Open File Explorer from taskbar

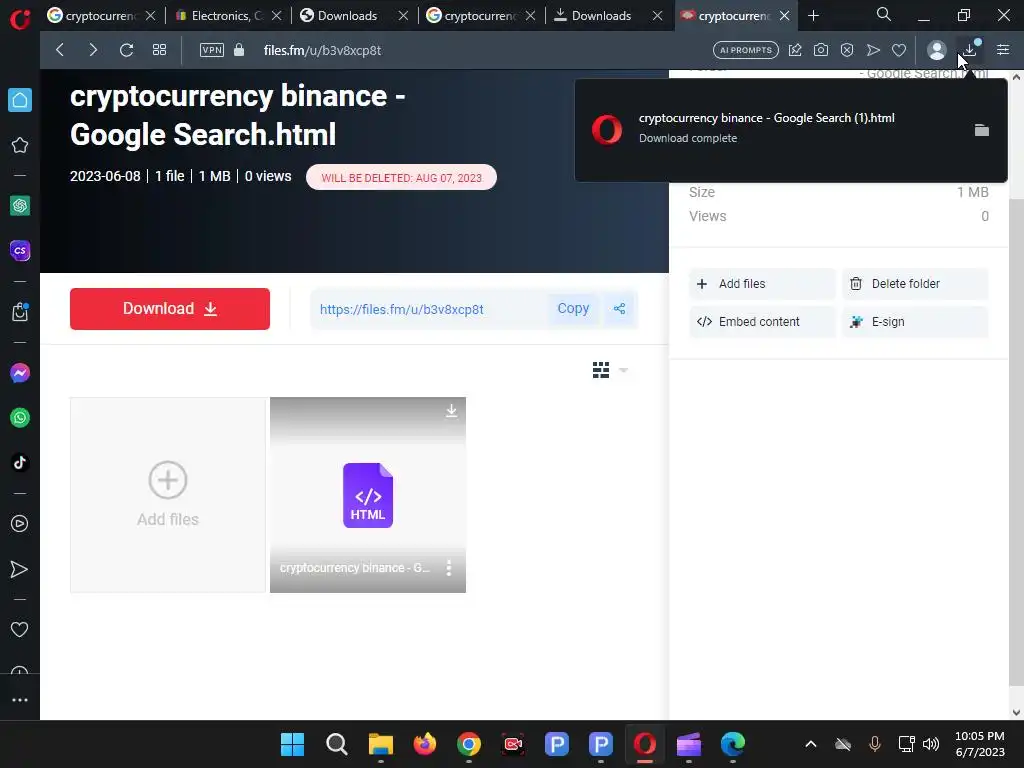(x=380, y=744)
